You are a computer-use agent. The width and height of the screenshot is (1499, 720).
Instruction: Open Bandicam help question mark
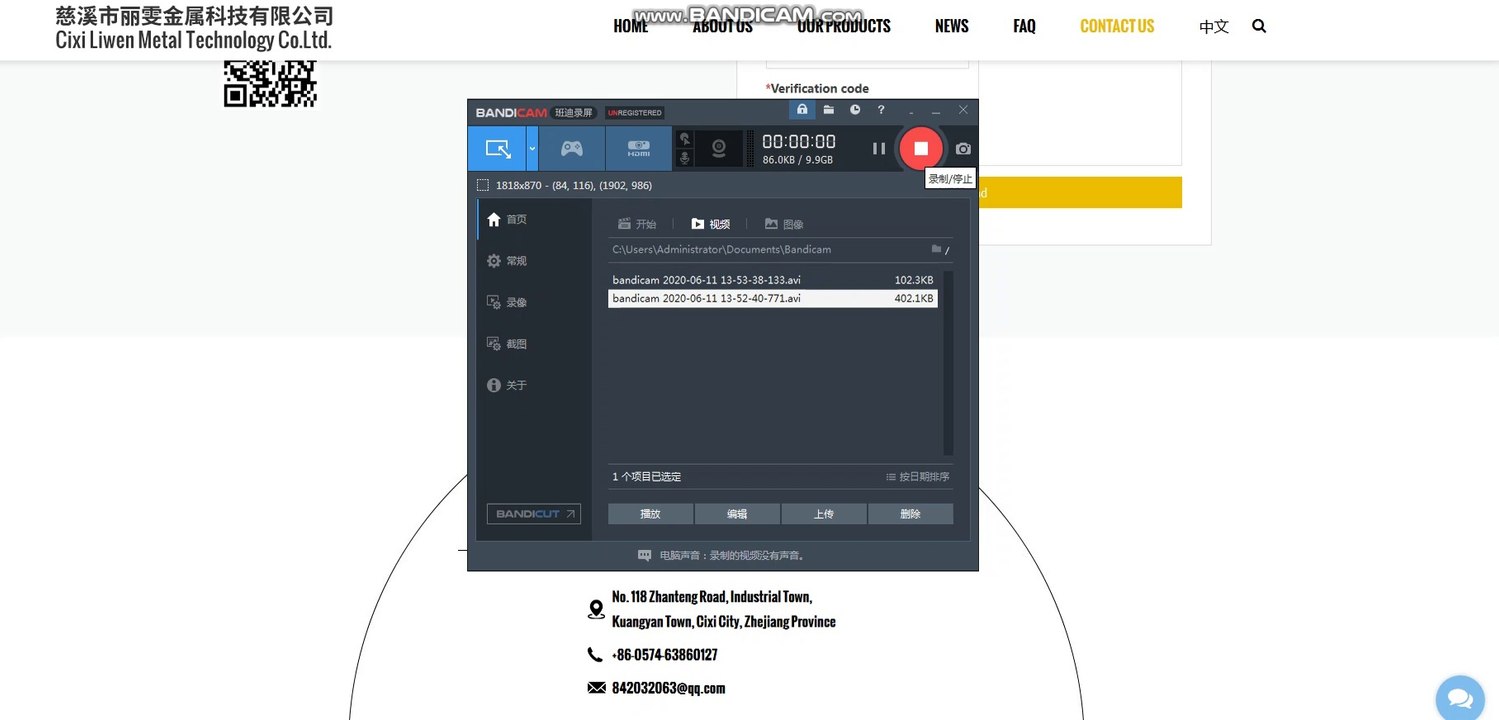point(881,110)
